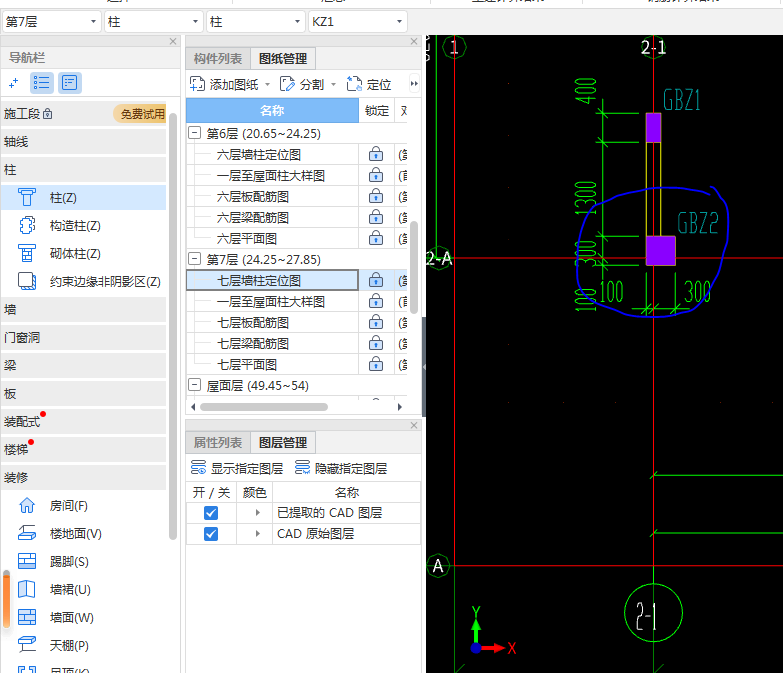Image resolution: width=783 pixels, height=673 pixels.
Task: Collapse the 屋面层 (49.45~54) node
Action: [194, 385]
